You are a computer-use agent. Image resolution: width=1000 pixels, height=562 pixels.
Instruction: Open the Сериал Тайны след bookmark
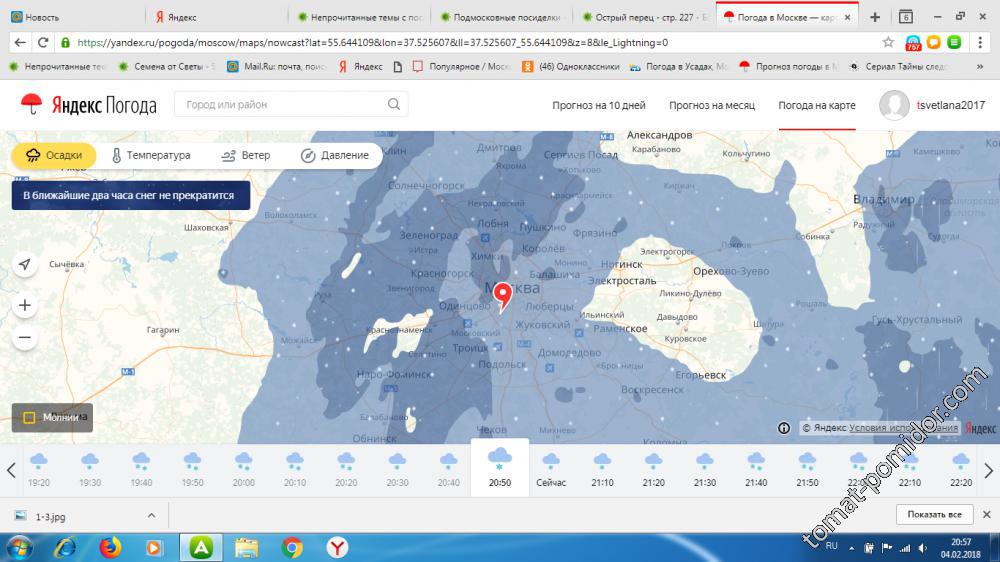point(898,66)
